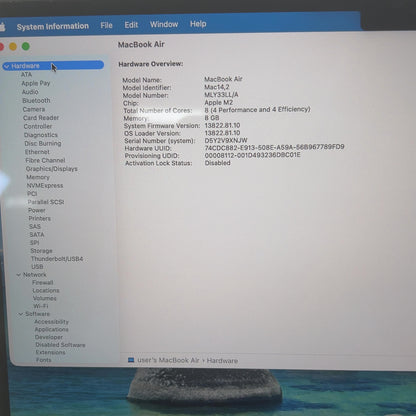This screenshot has width=416, height=416.
Task: Select SATA in the sidebar
Action: (37, 235)
